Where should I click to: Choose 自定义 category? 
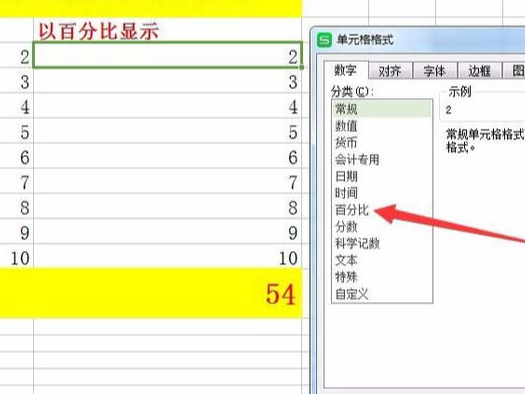tap(382, 294)
